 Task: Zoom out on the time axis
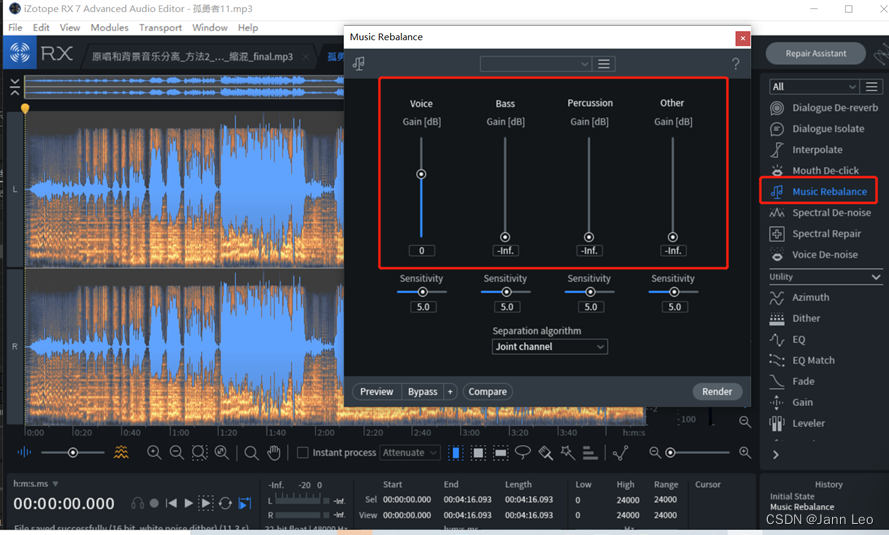click(176, 452)
